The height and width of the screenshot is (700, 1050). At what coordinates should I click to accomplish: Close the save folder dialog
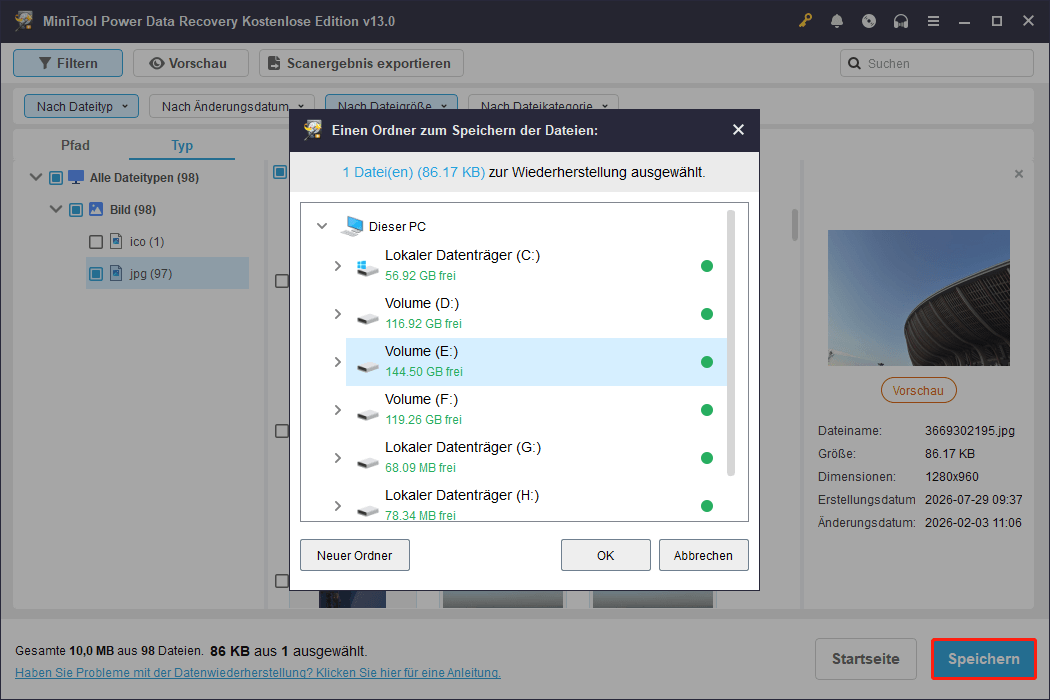tap(738, 129)
